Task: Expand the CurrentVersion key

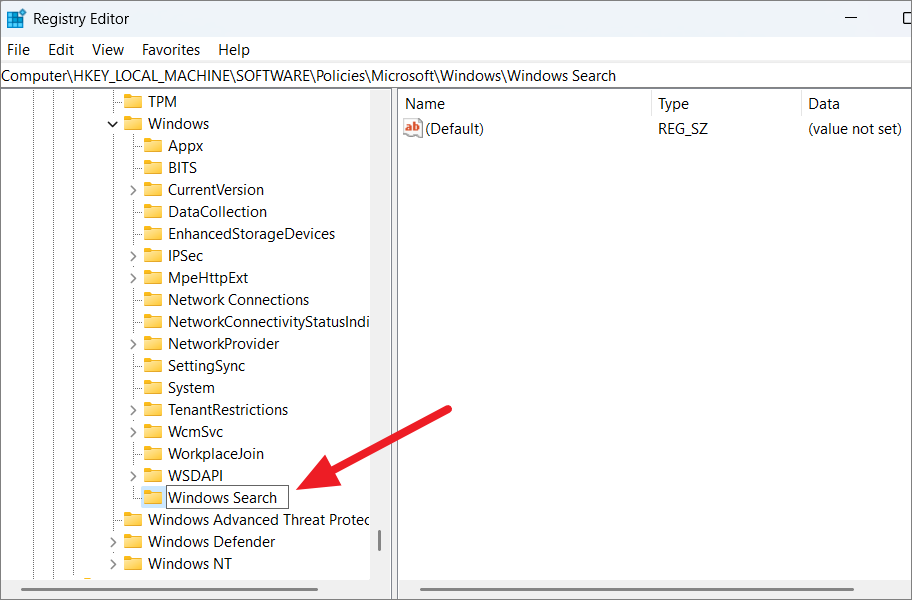Action: [133, 190]
